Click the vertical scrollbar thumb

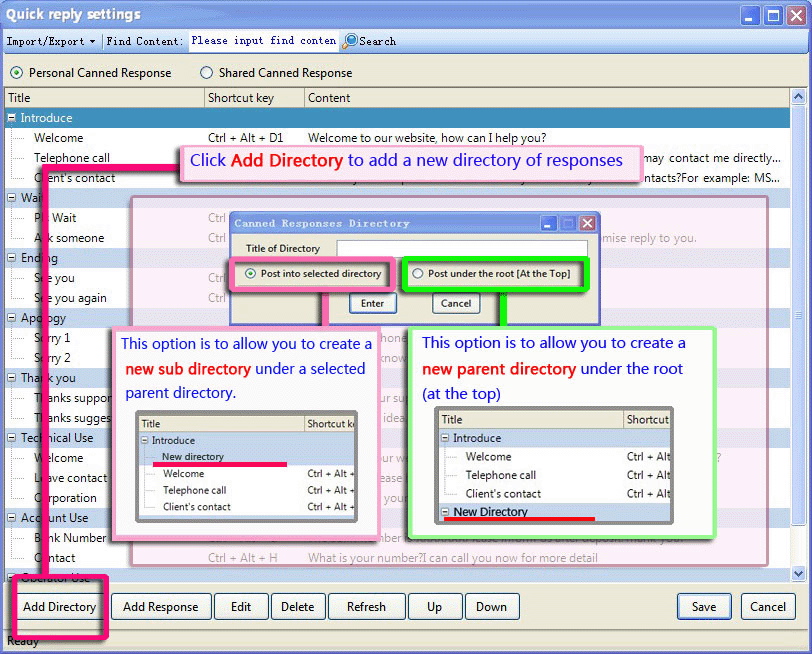[799, 315]
